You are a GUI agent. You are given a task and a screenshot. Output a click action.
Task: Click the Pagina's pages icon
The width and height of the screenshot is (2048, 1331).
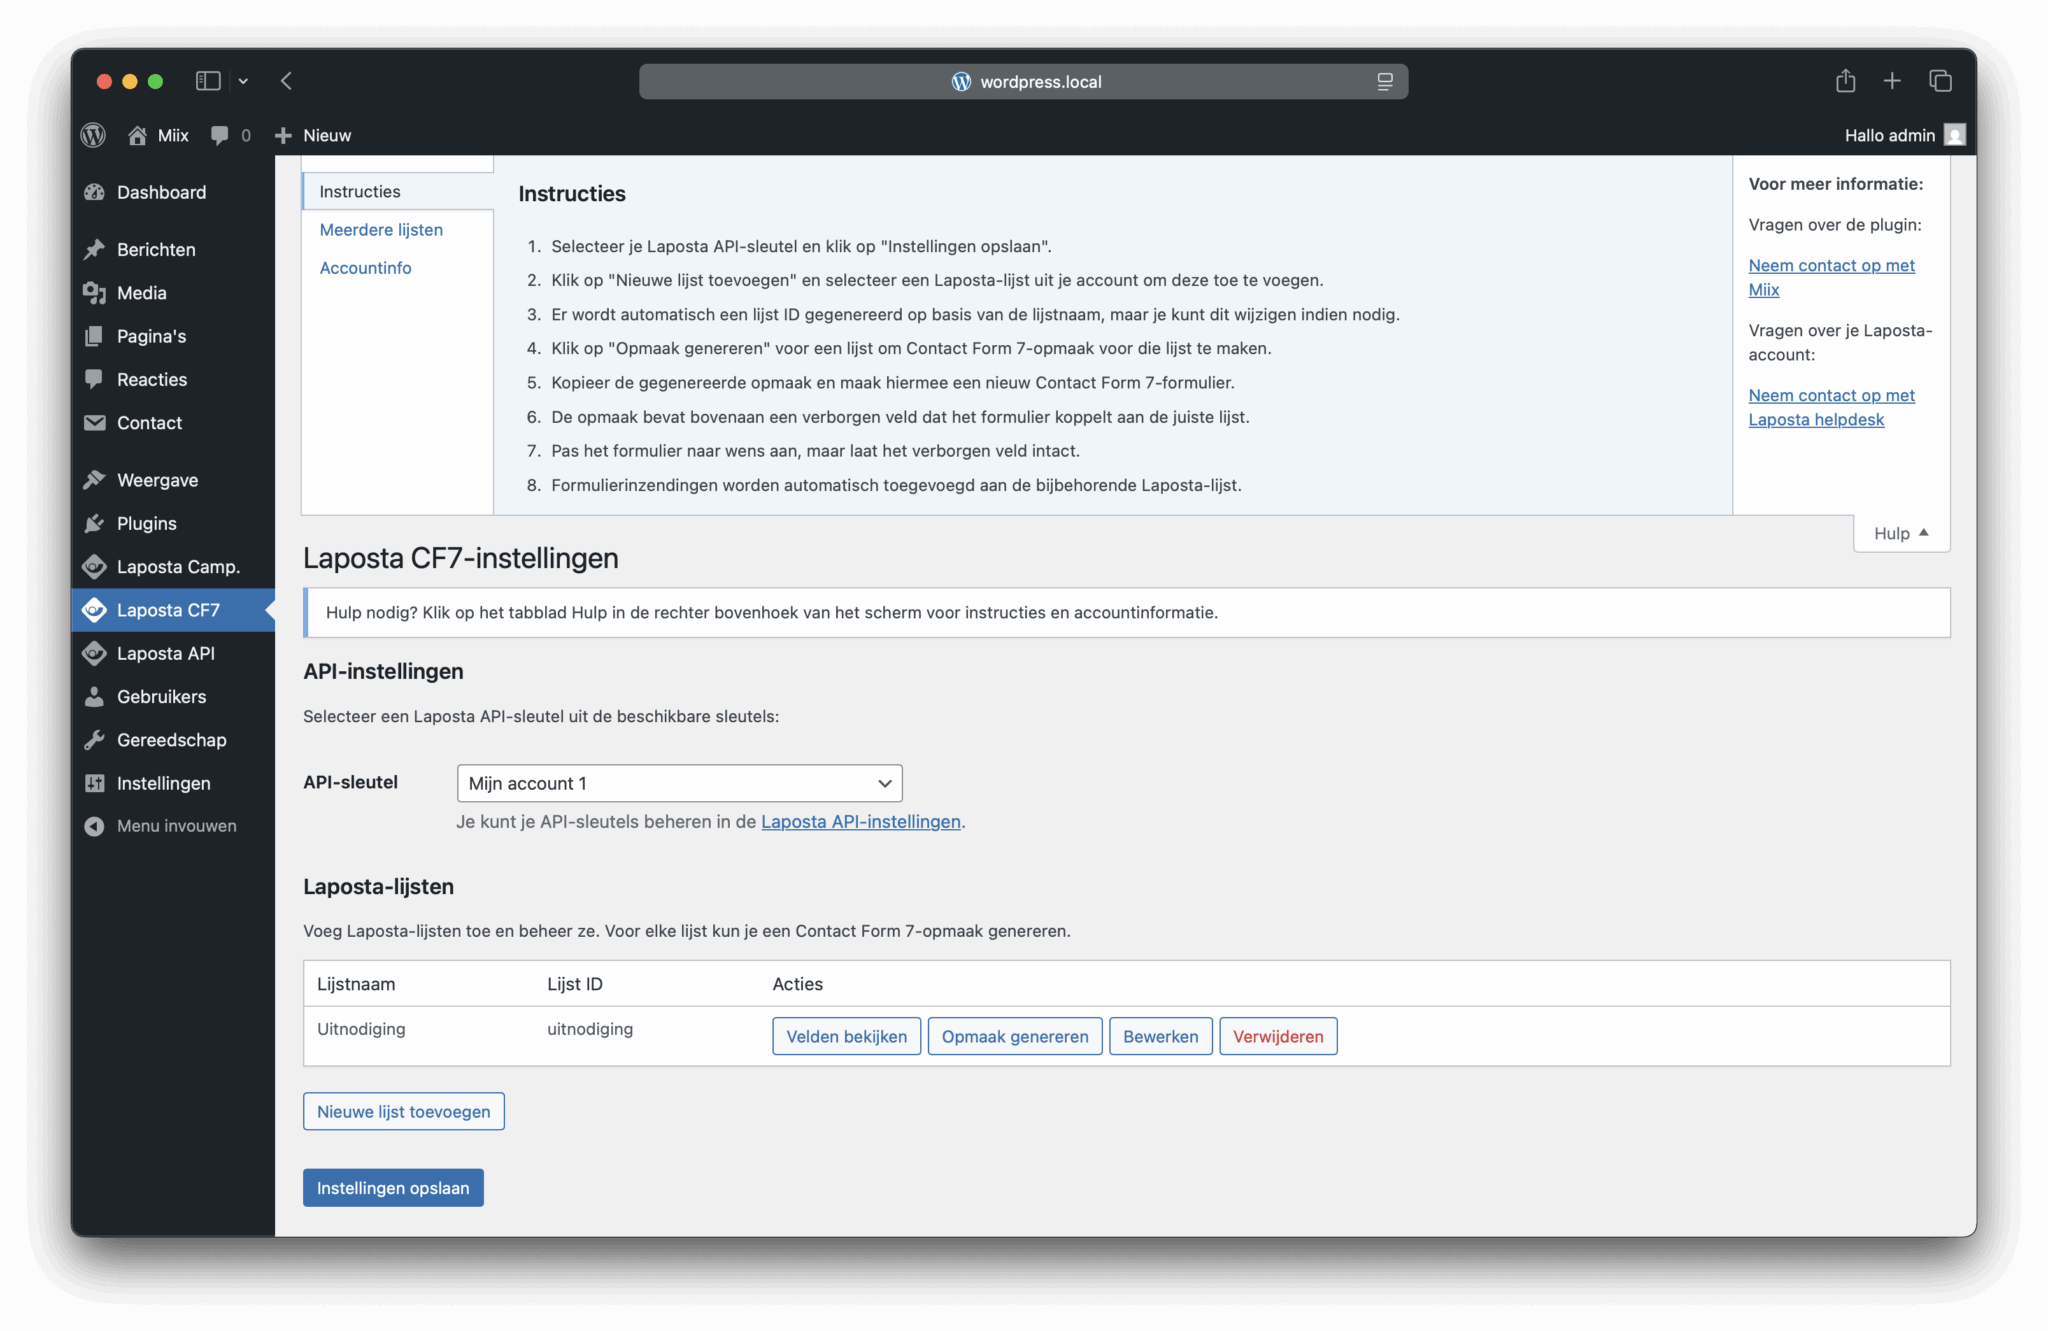[x=95, y=336]
